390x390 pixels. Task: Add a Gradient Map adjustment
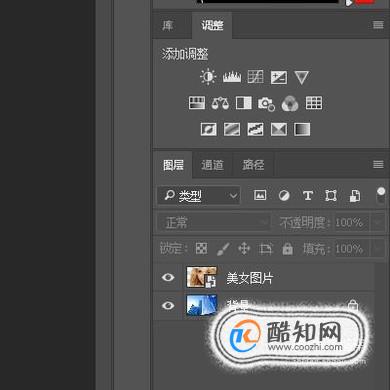coord(302,129)
